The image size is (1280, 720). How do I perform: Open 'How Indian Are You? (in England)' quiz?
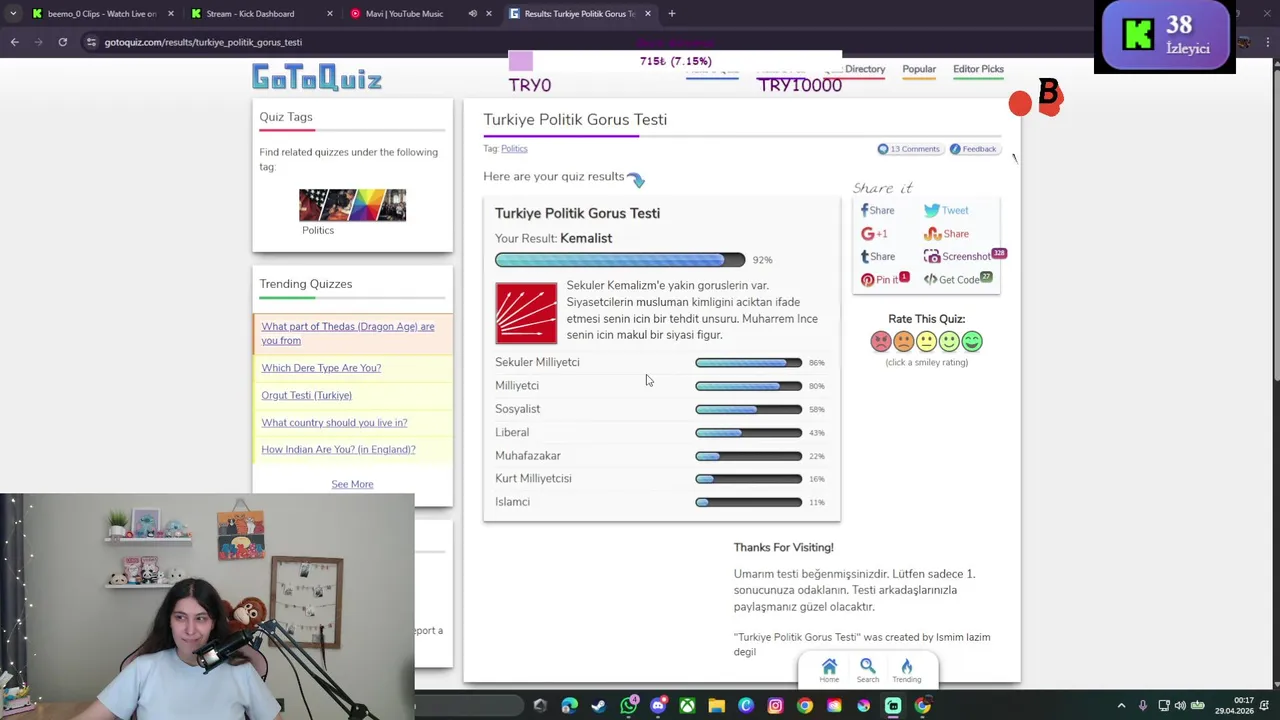coord(338,449)
